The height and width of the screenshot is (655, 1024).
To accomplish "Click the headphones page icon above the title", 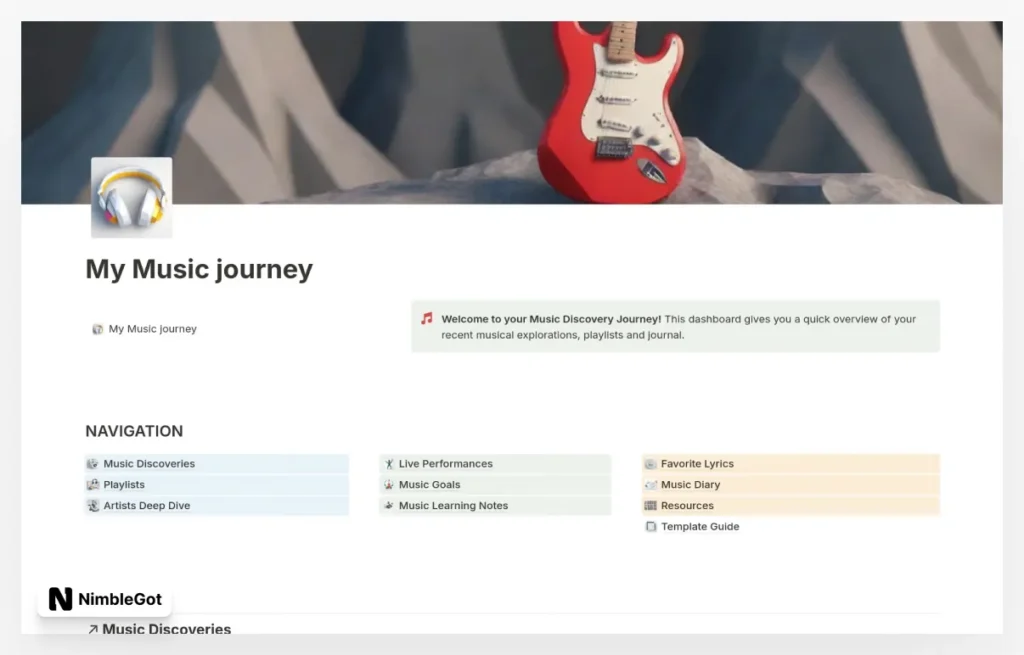I will pyautogui.click(x=131, y=197).
